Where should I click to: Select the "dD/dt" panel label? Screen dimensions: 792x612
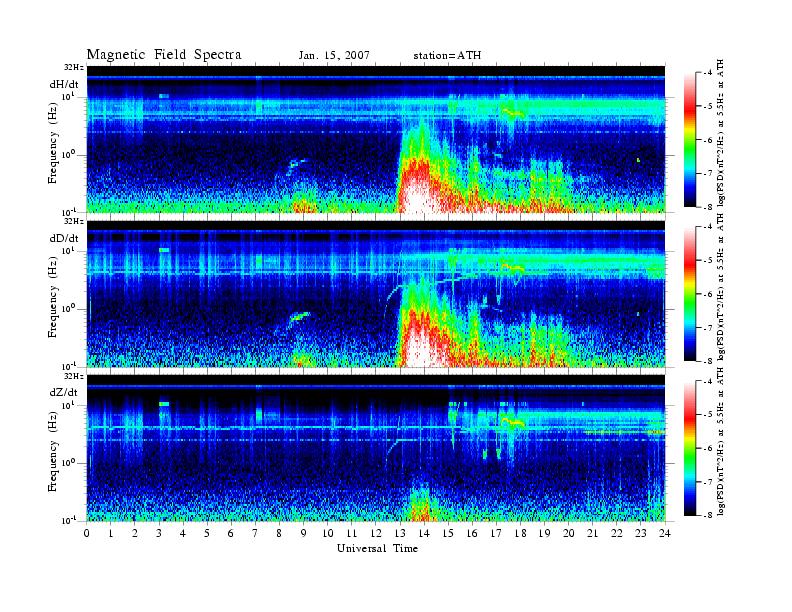point(64,238)
